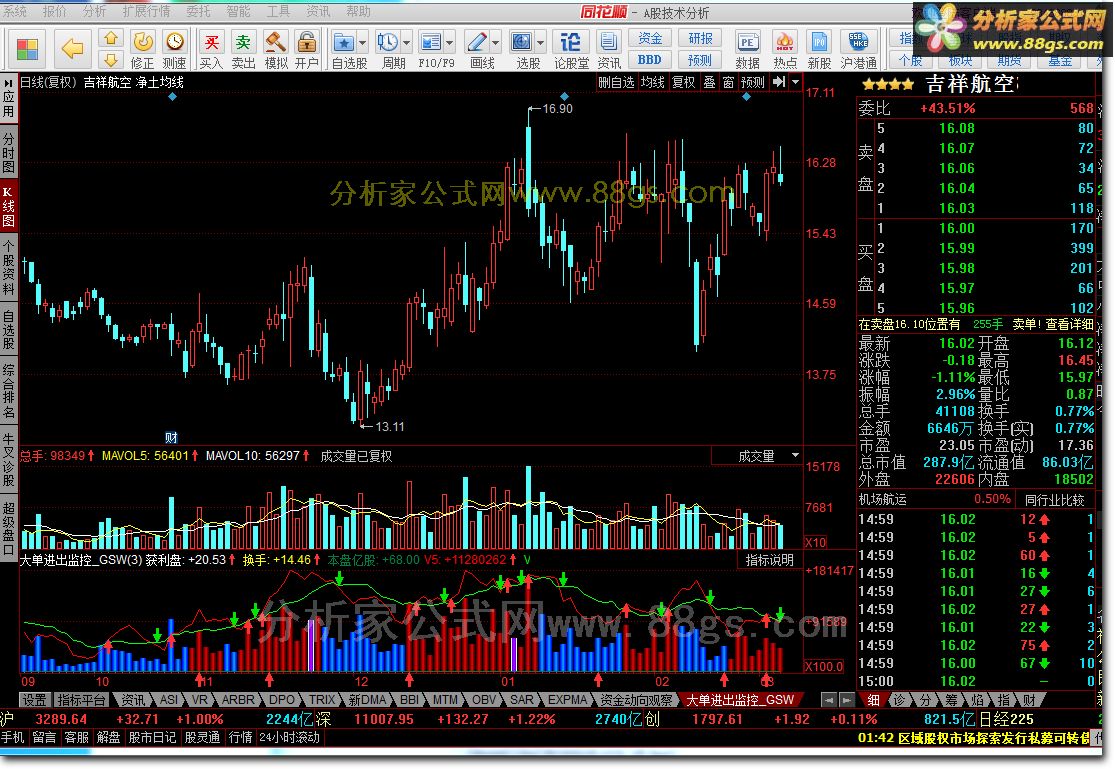Go back with the yellow left arrow
This screenshot has height=769, width=1115.
point(72,49)
